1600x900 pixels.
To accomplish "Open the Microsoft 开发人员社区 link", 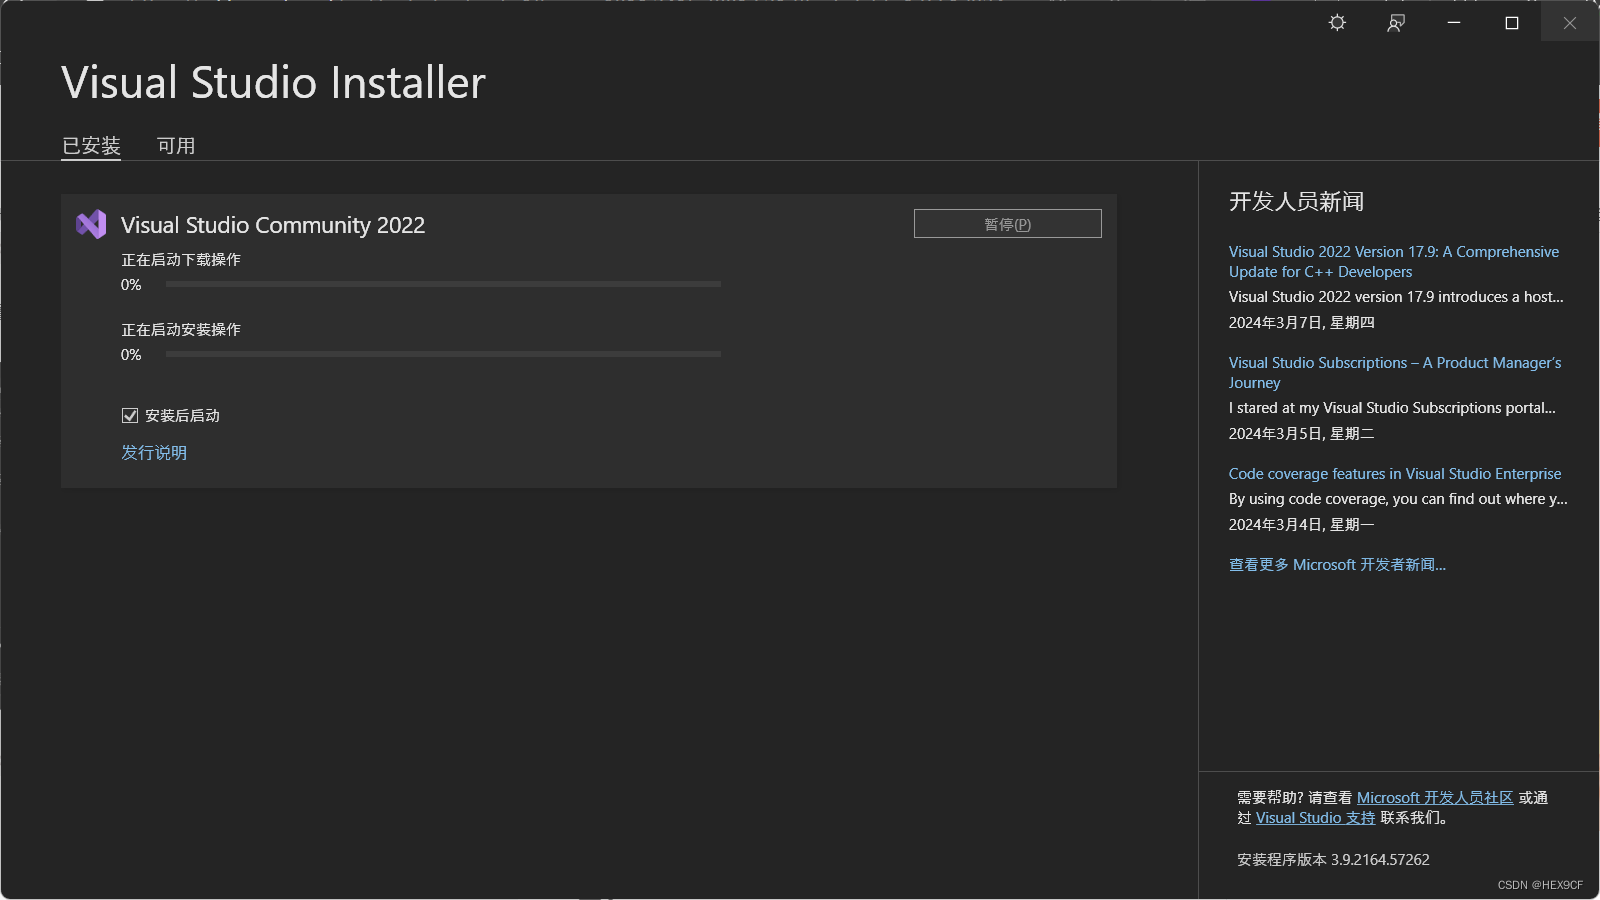I will 1435,798.
